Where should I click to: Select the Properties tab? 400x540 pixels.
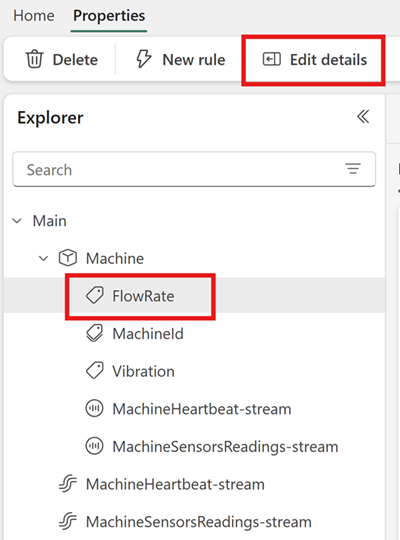click(109, 16)
